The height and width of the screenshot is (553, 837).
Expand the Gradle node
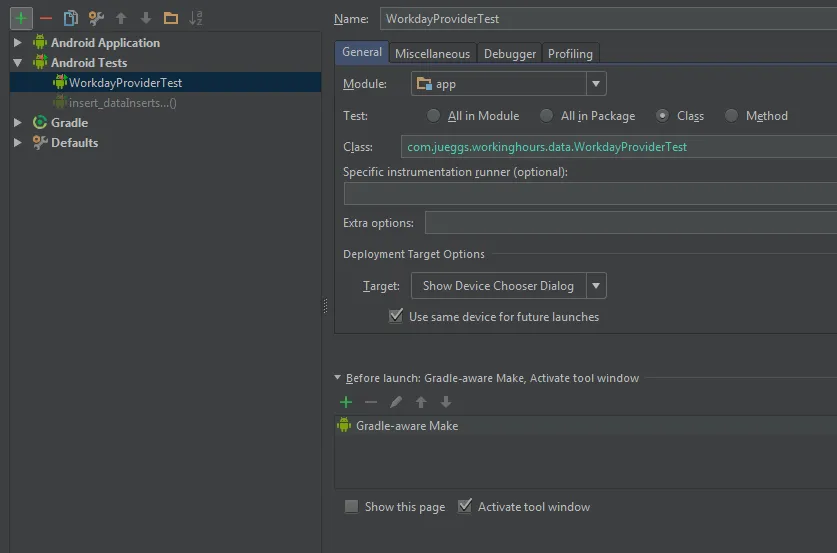[x=18, y=122]
